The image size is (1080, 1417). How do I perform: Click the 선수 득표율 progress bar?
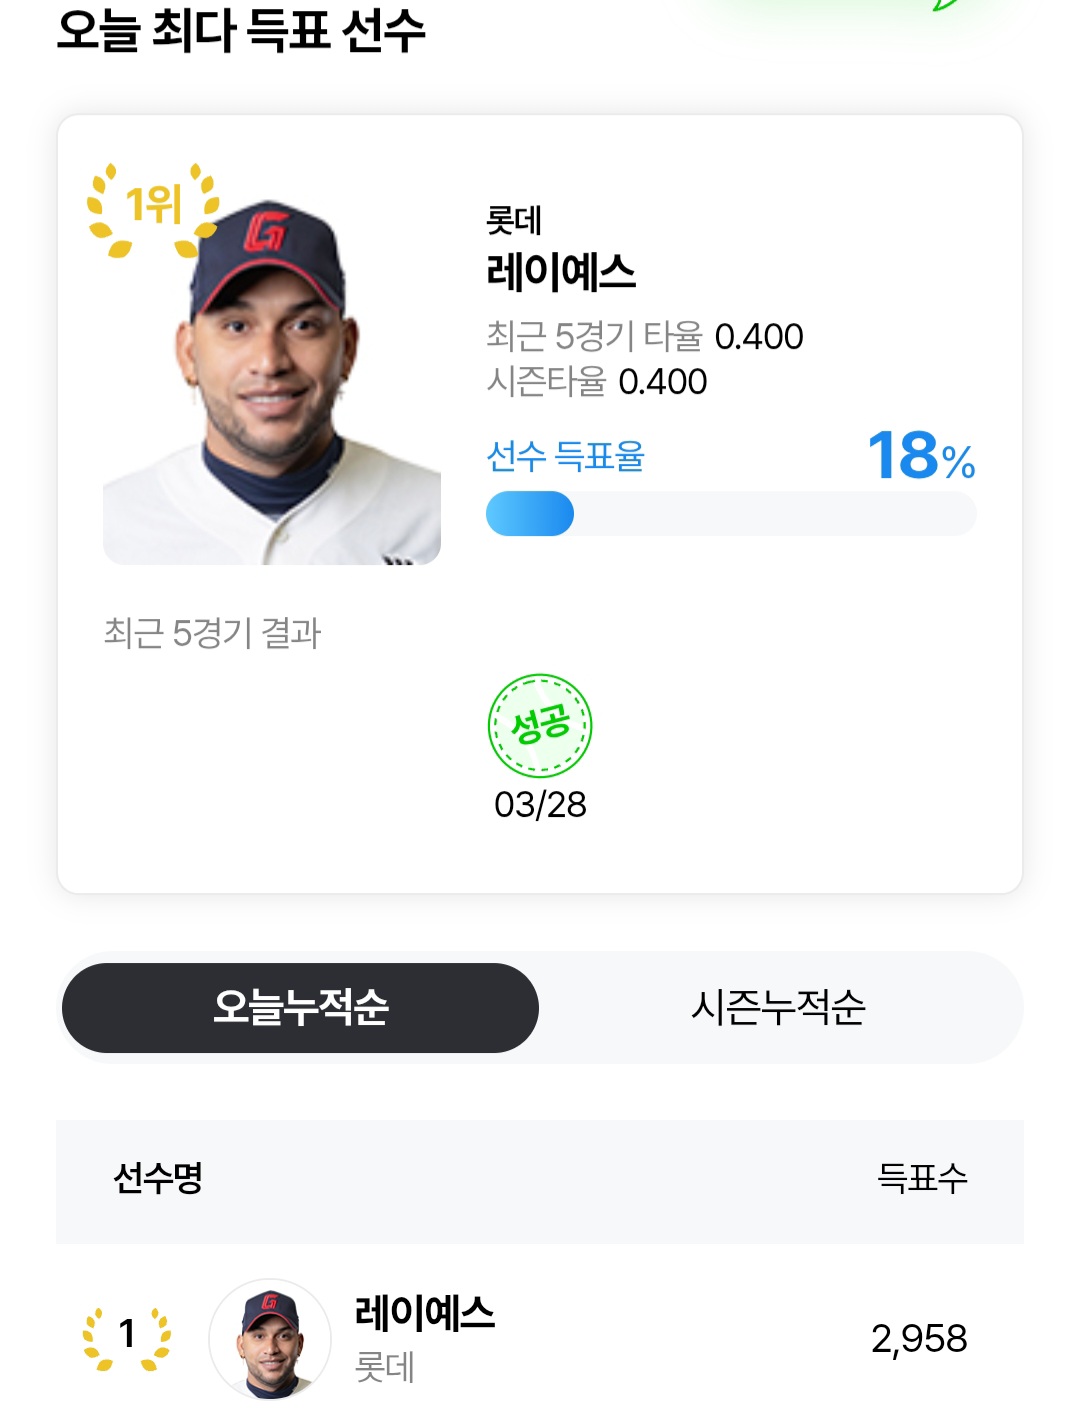point(730,514)
